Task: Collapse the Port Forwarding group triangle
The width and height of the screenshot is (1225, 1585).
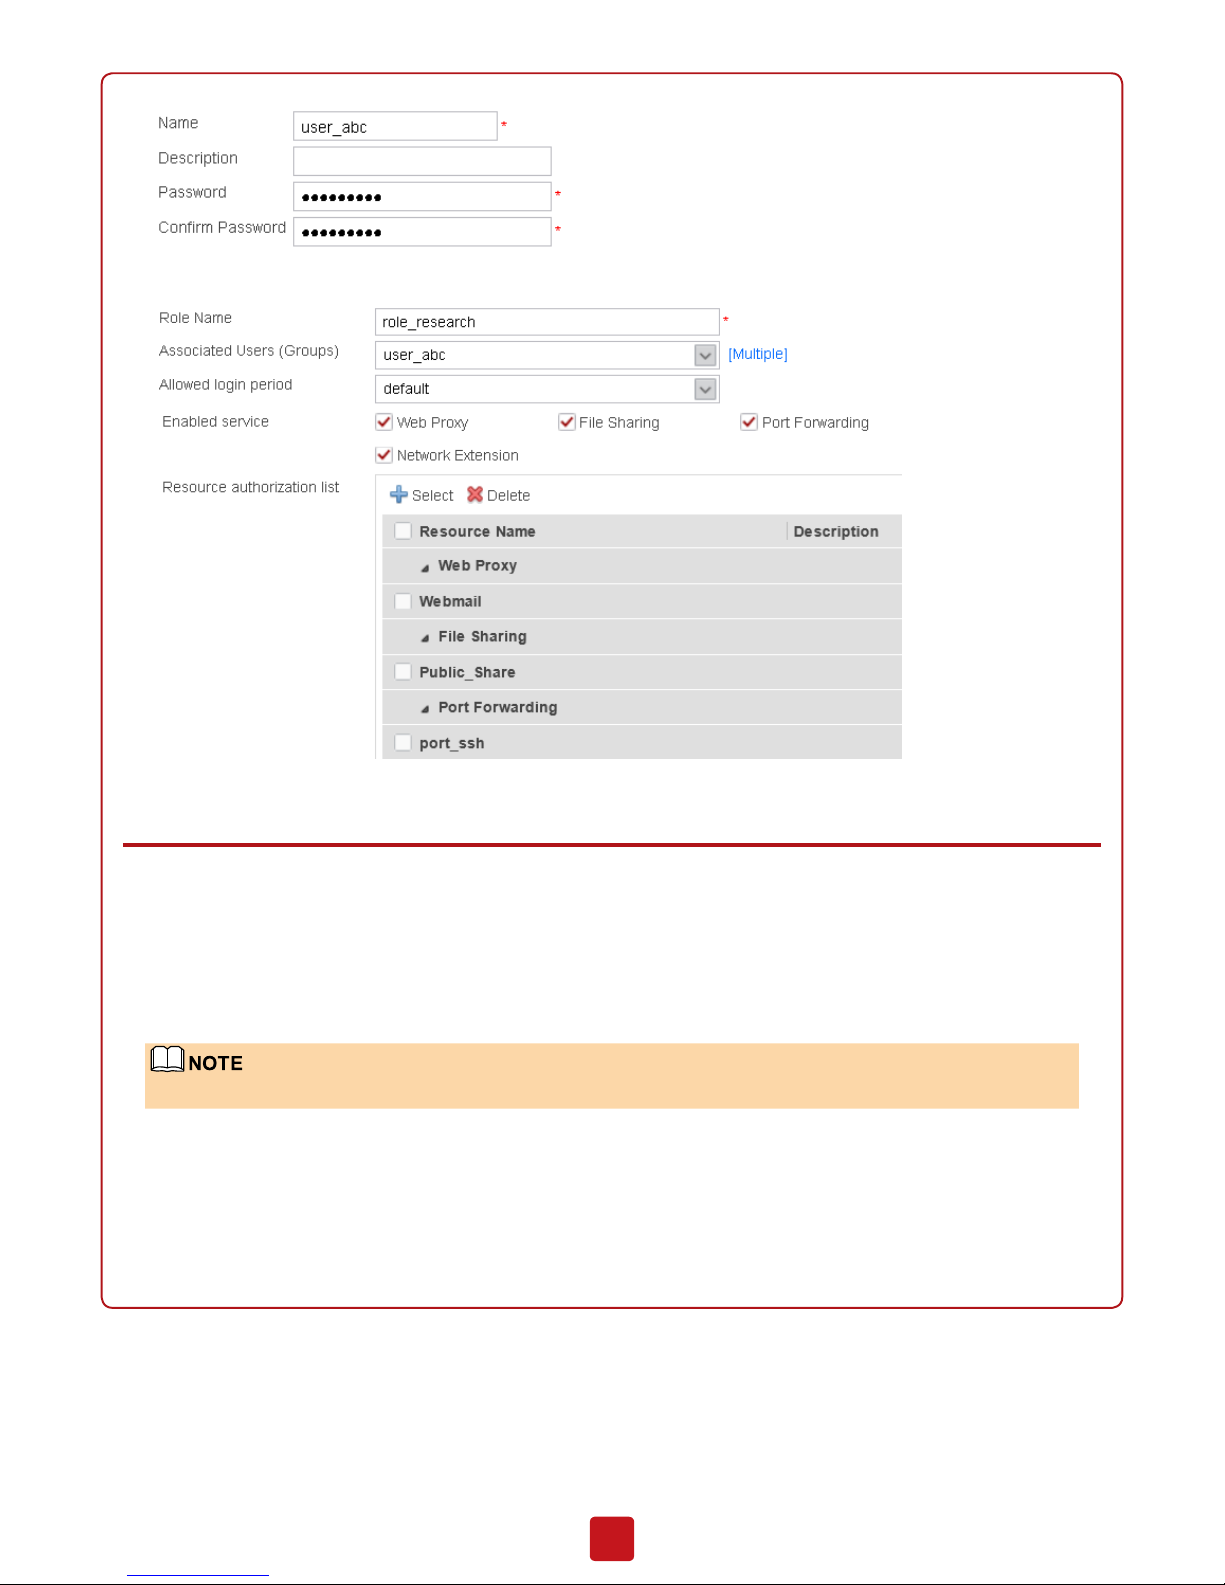Action: click(425, 709)
